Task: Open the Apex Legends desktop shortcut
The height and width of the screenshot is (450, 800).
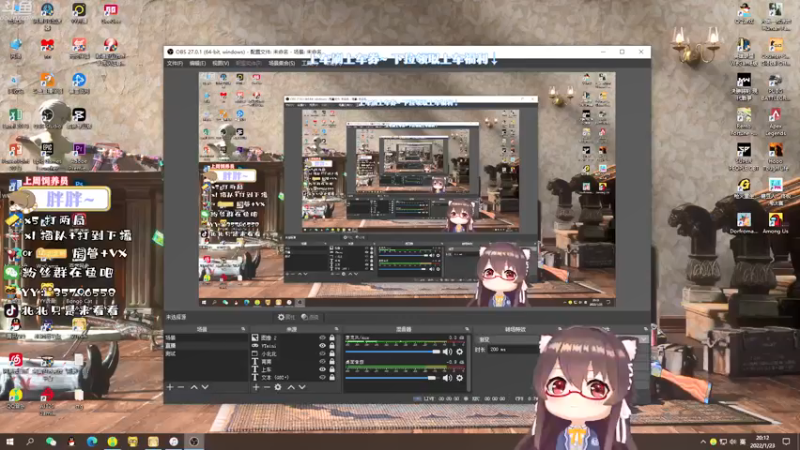Action: pos(776,121)
